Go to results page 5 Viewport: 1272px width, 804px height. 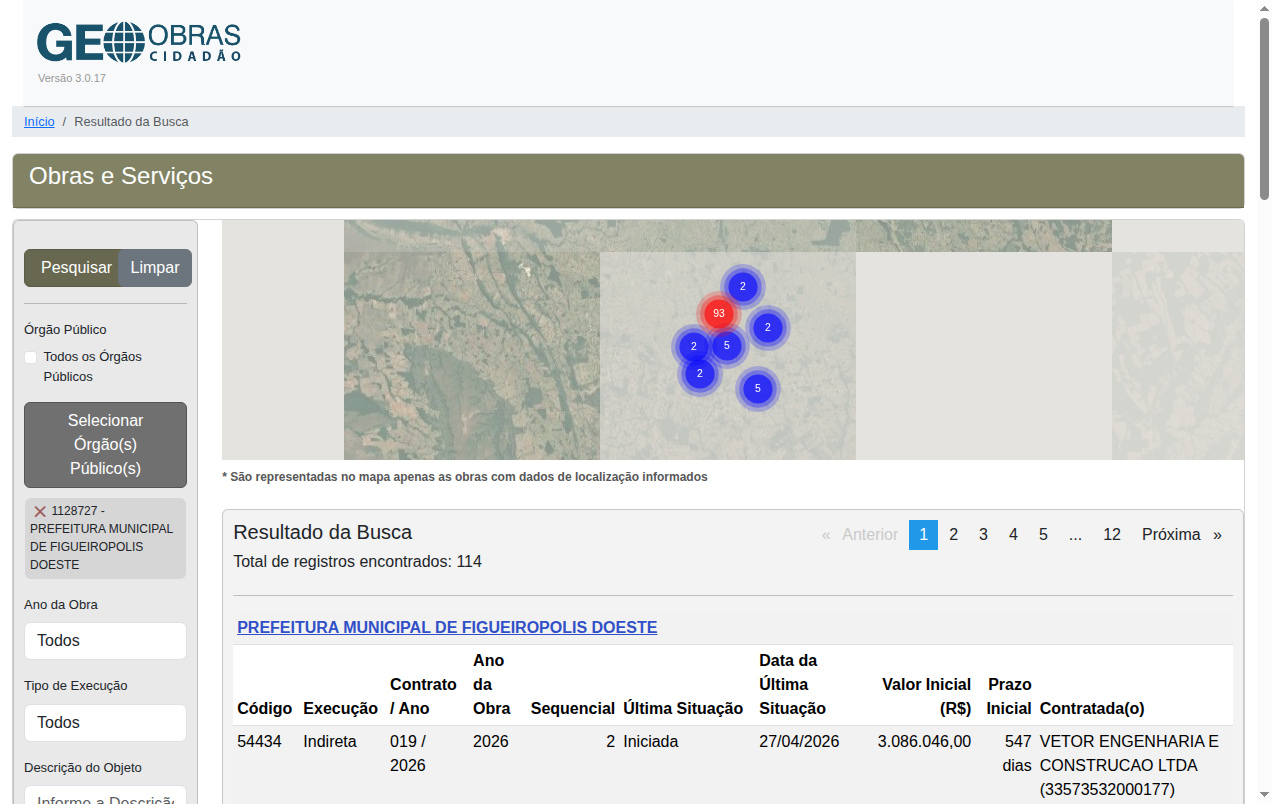1043,535
